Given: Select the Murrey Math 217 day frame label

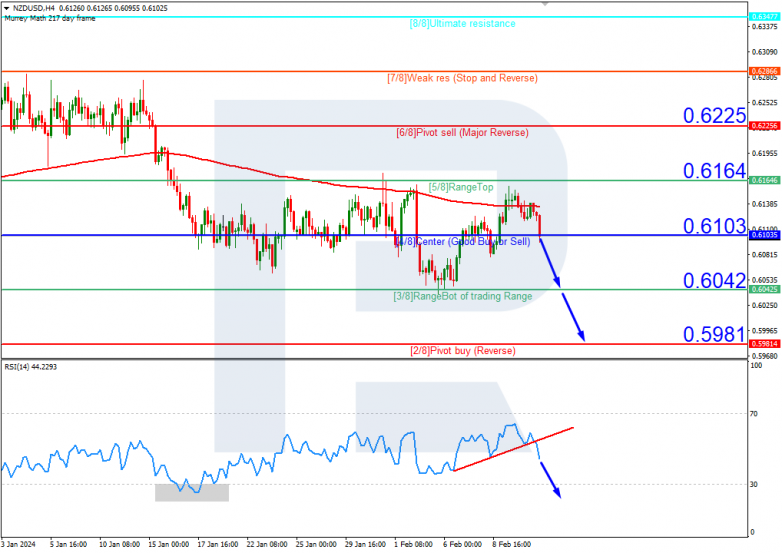Looking at the screenshot, I should [x=50, y=18].
